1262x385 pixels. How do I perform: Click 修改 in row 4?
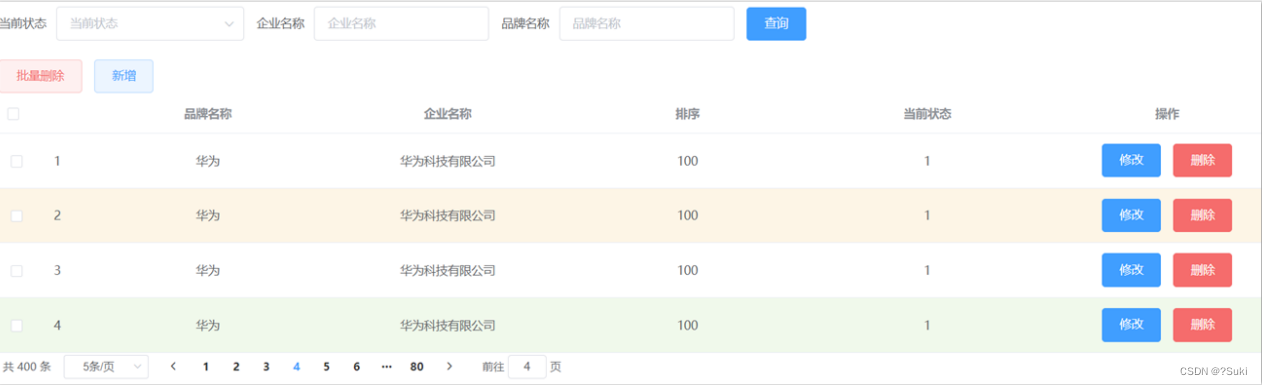pos(1131,325)
